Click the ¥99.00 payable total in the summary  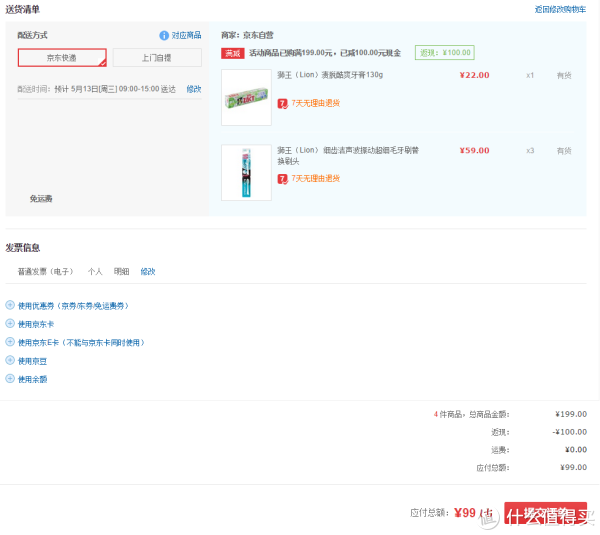click(x=573, y=467)
